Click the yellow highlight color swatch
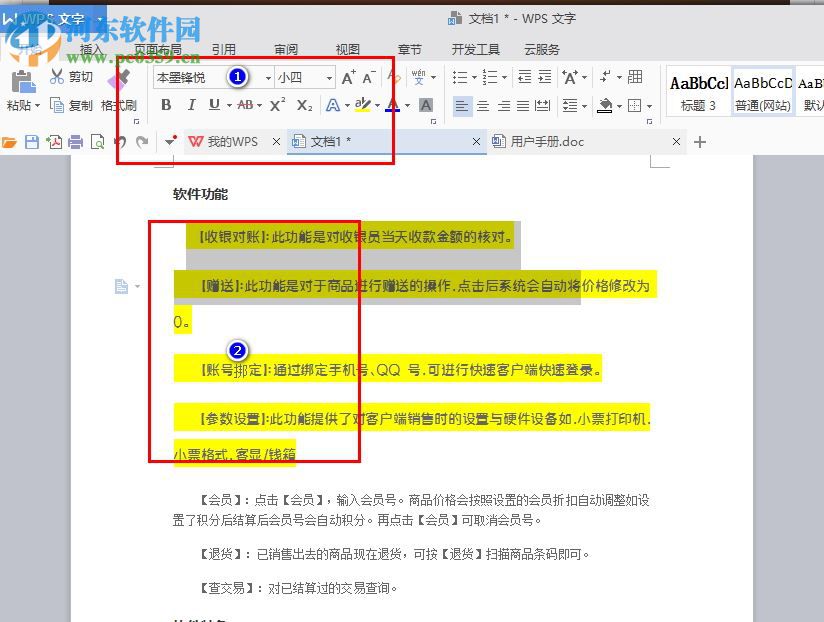The height and width of the screenshot is (622, 824). tap(363, 105)
